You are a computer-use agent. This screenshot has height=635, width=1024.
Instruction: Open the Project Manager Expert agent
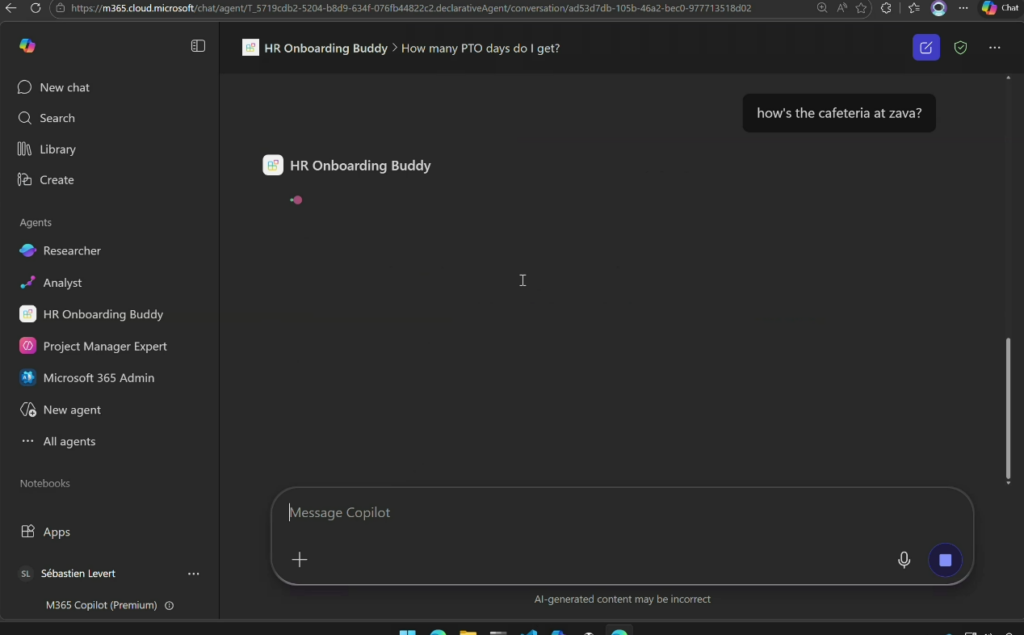tap(93, 346)
